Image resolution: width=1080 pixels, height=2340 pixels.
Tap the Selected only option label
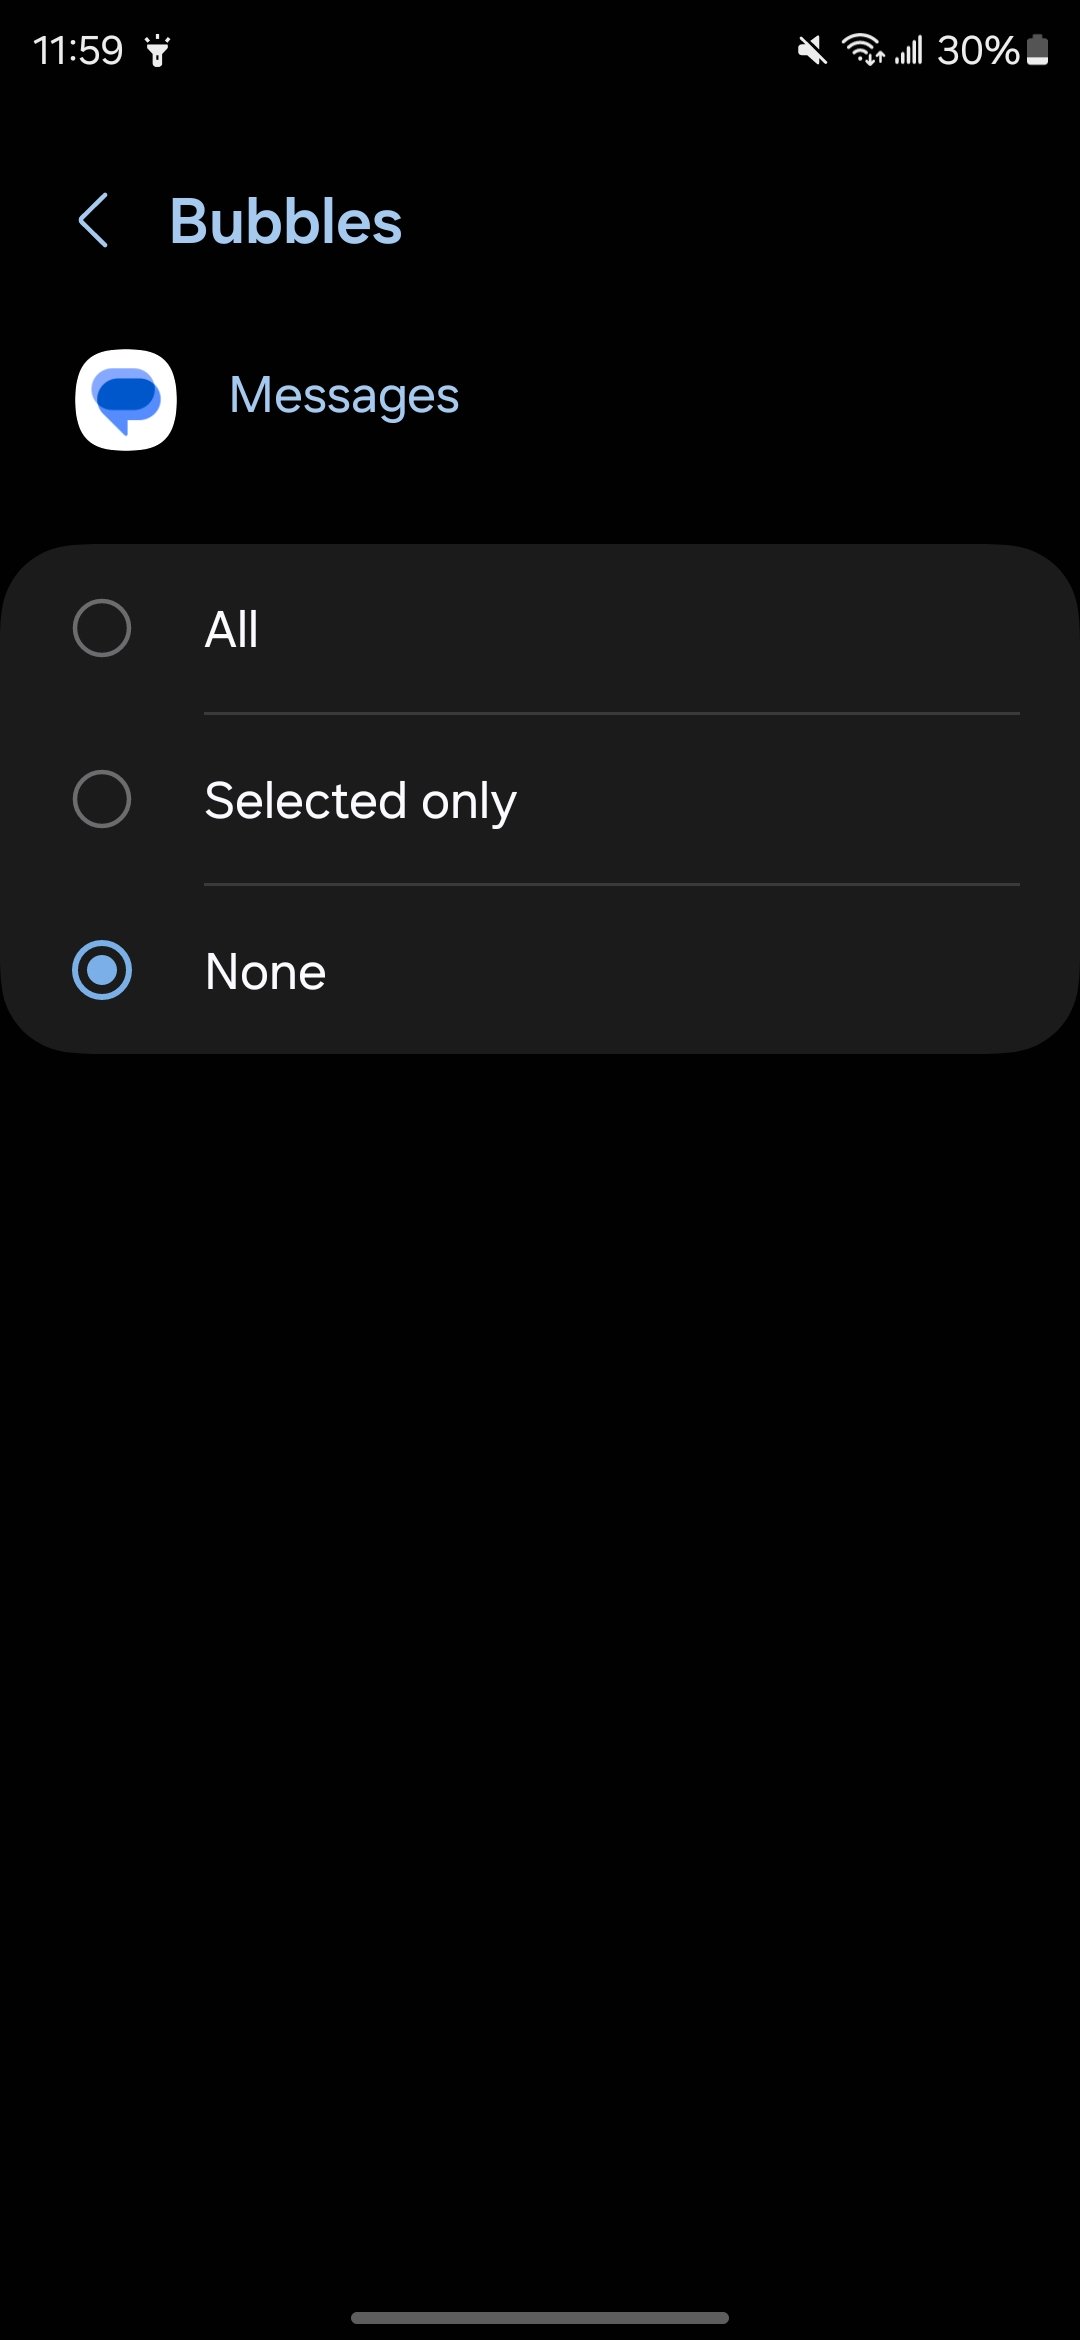[361, 802]
